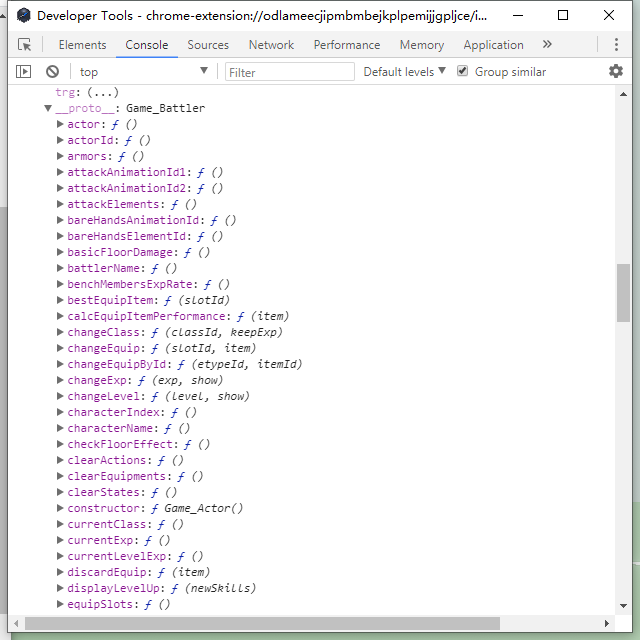Switch to the Elements tab

[x=82, y=45]
